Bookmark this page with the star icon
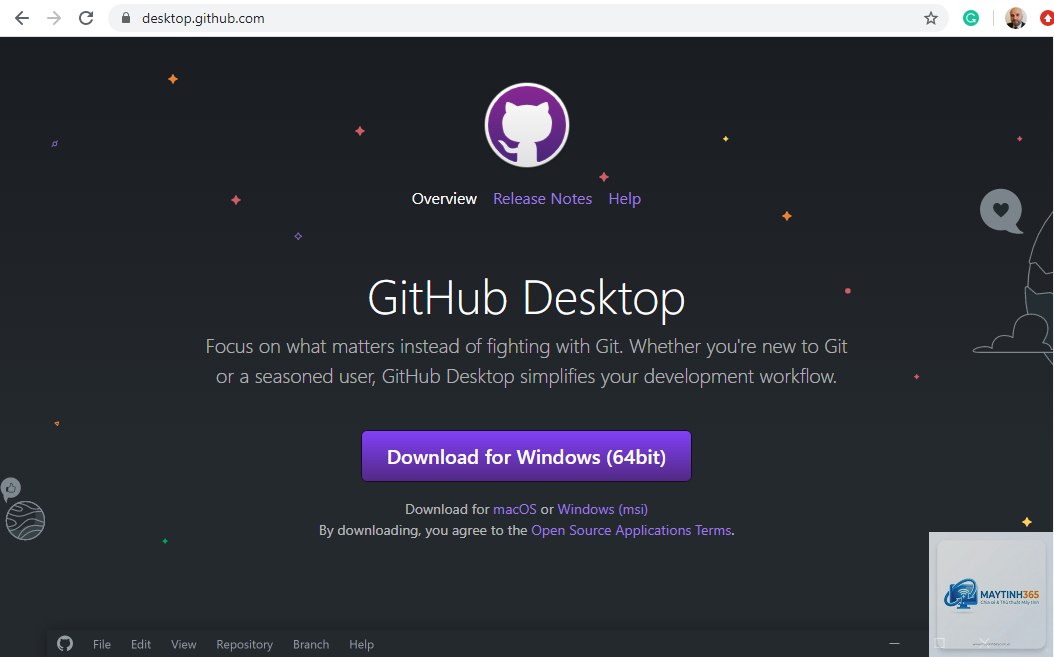This screenshot has width=1054, height=657. coord(930,18)
